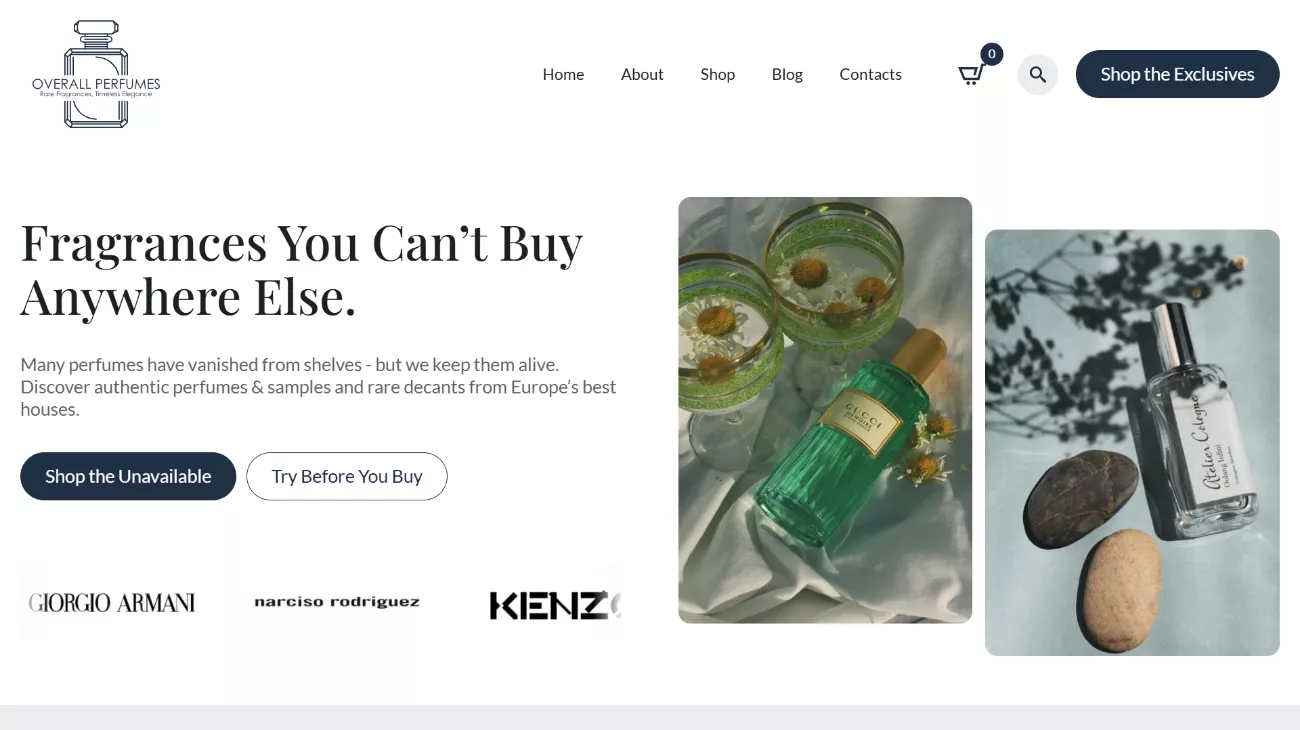Image resolution: width=1300 pixels, height=730 pixels.
Task: Click the cart item count badge
Action: pyautogui.click(x=991, y=54)
